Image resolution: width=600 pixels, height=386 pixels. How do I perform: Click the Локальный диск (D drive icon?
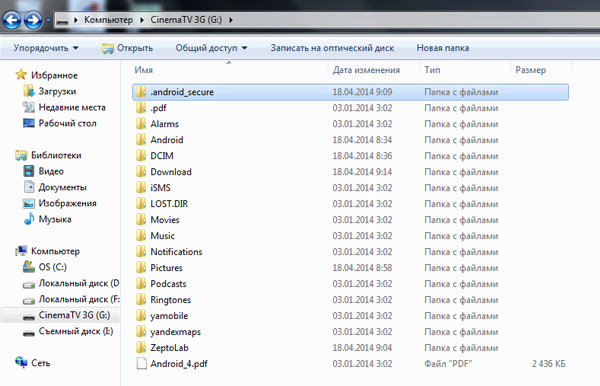point(29,285)
